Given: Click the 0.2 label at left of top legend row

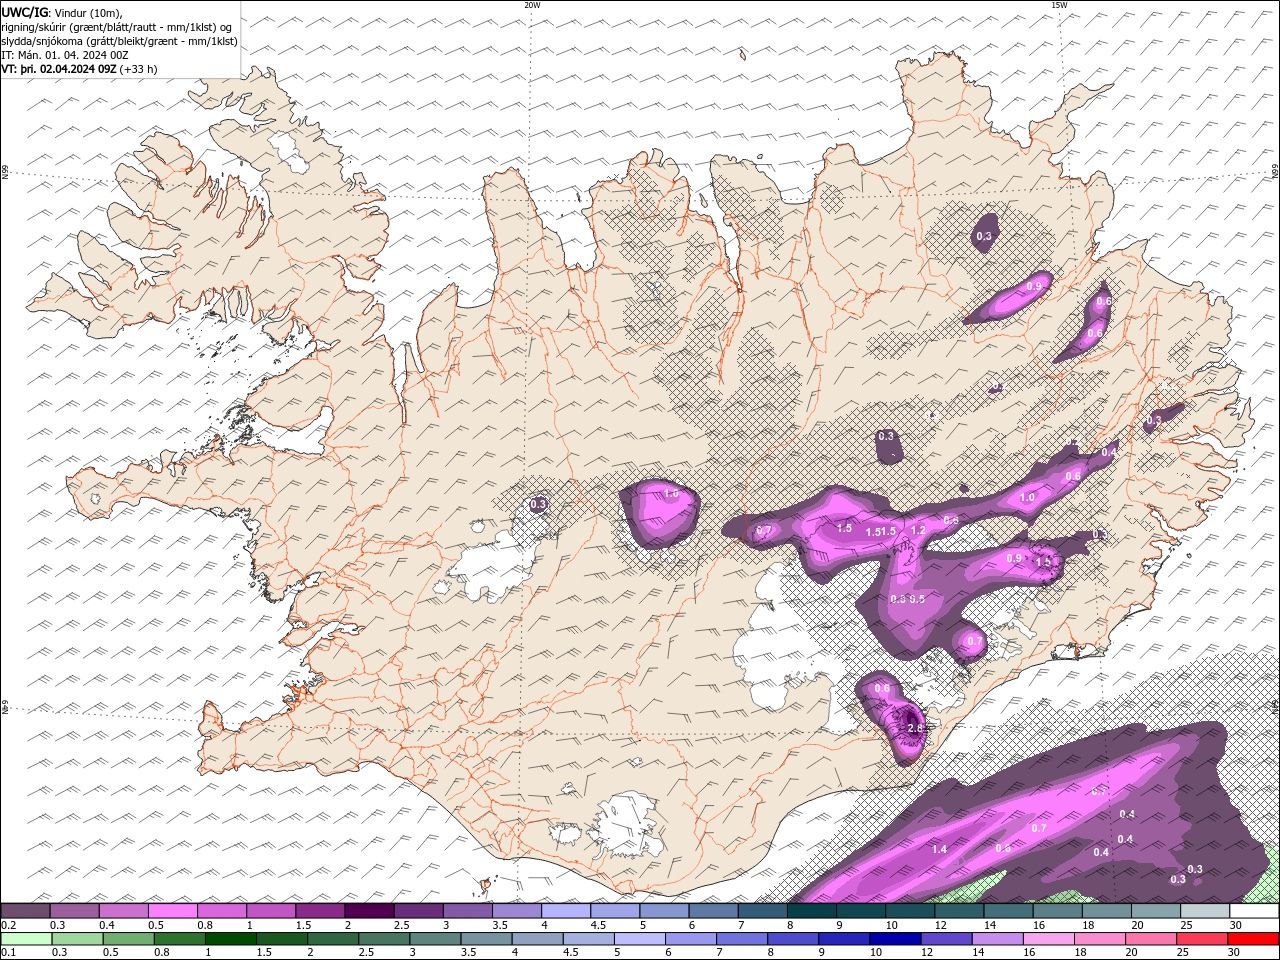Looking at the screenshot, I should 8,925.
